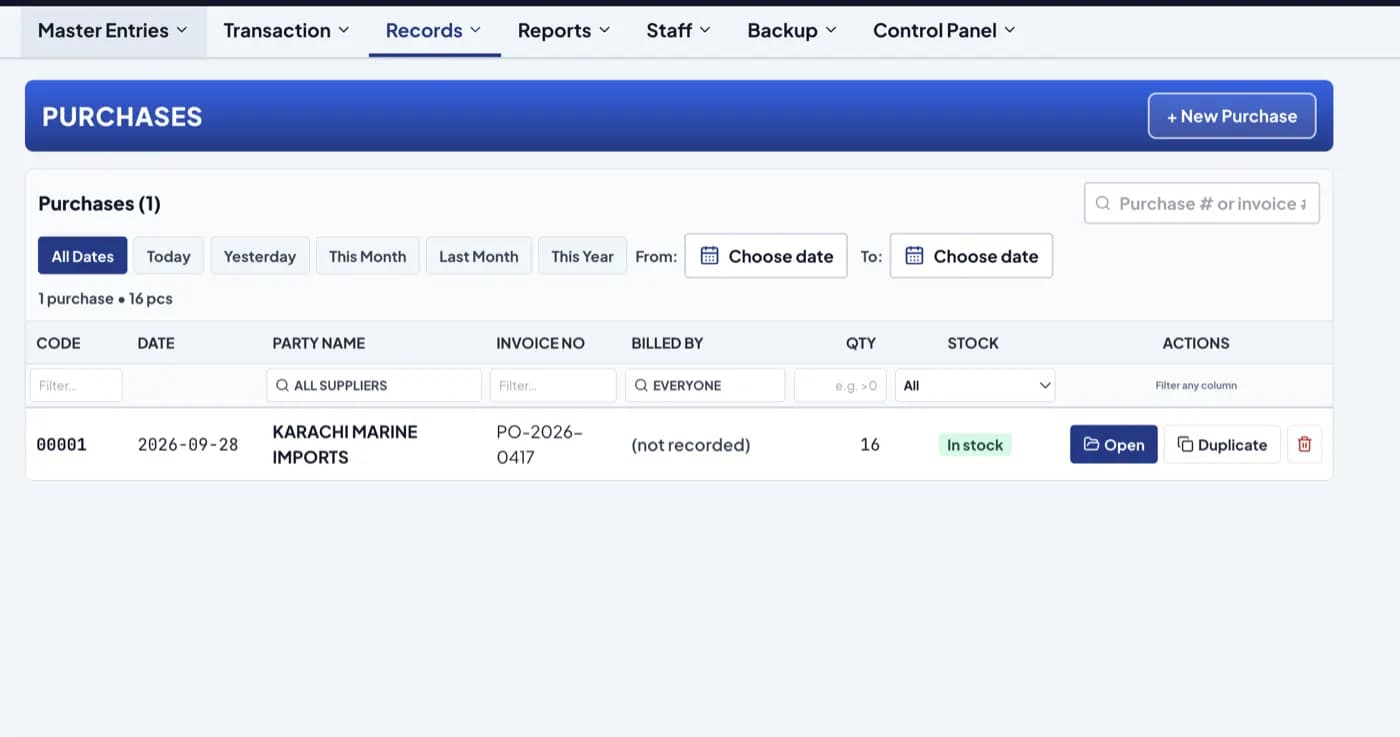Expand the Reports menu
This screenshot has width=1400, height=737.
click(564, 30)
